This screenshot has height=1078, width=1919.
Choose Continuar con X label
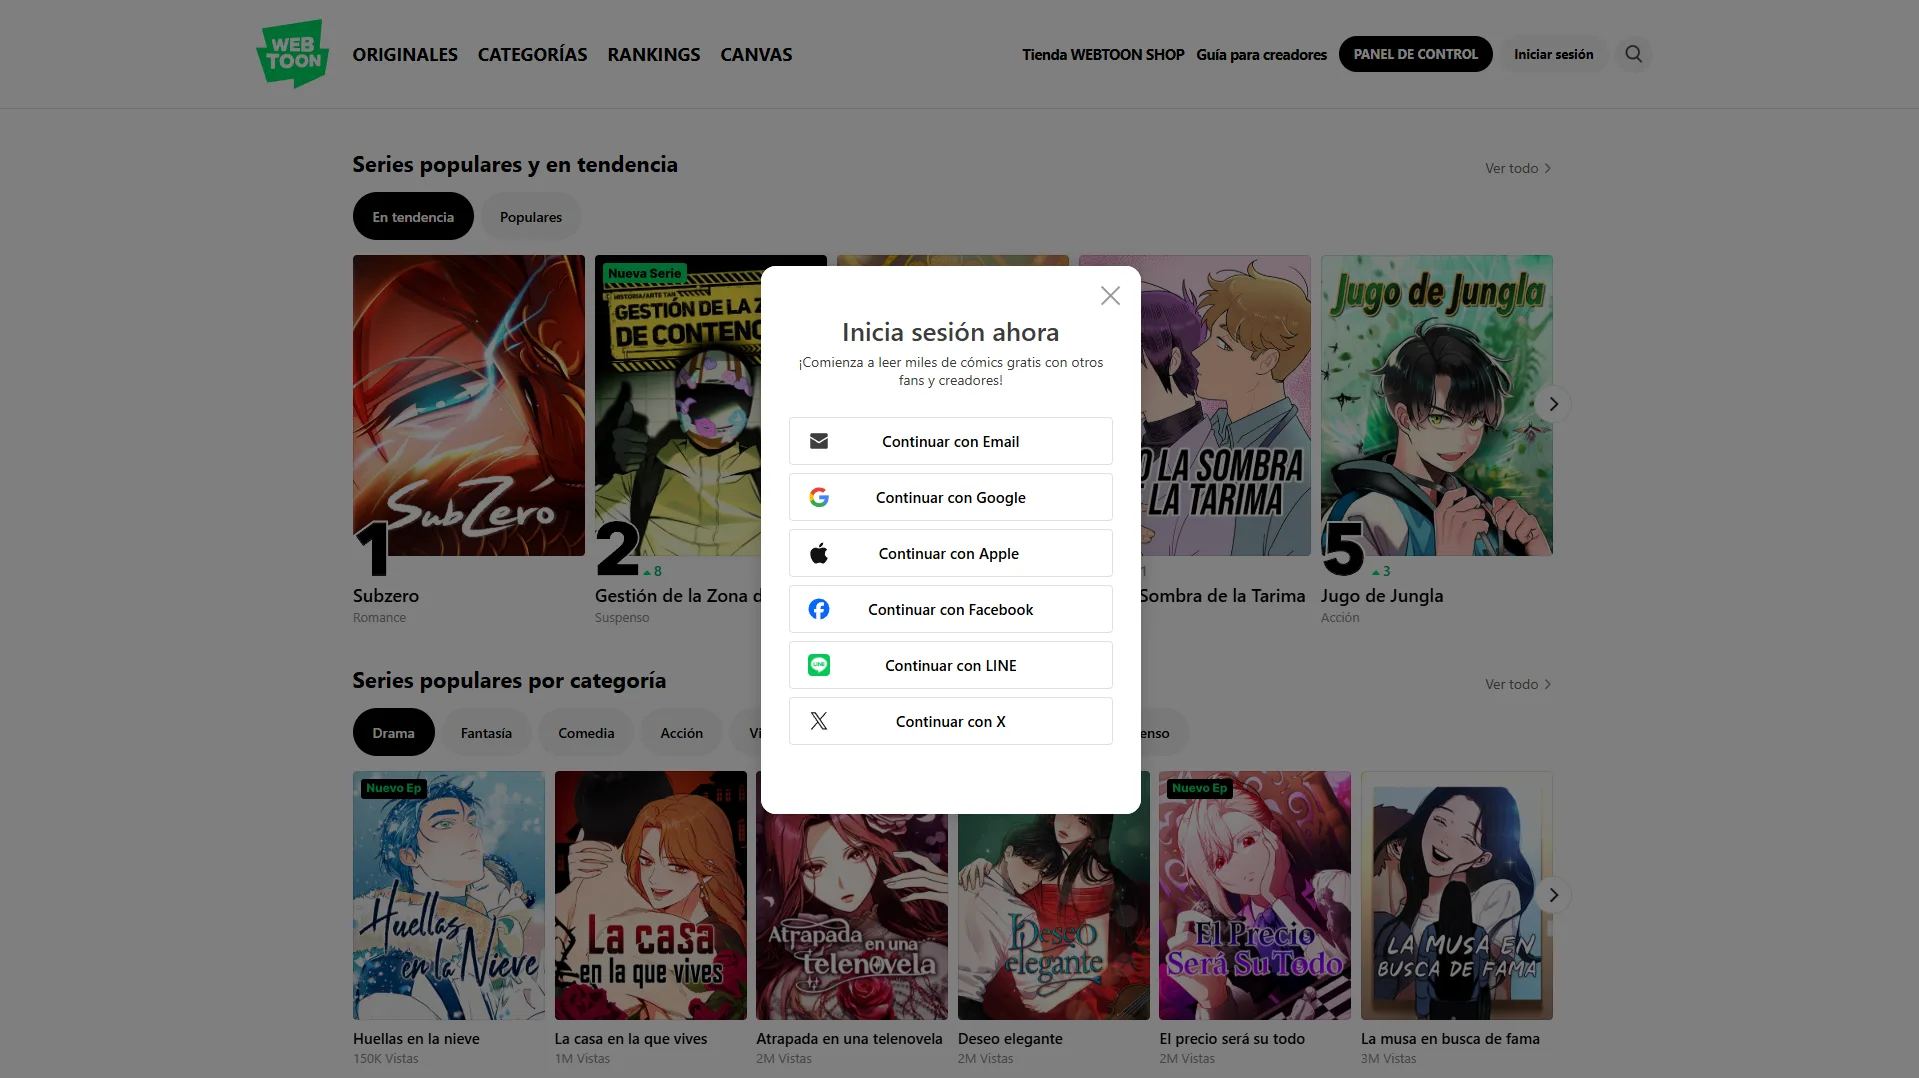950,722
